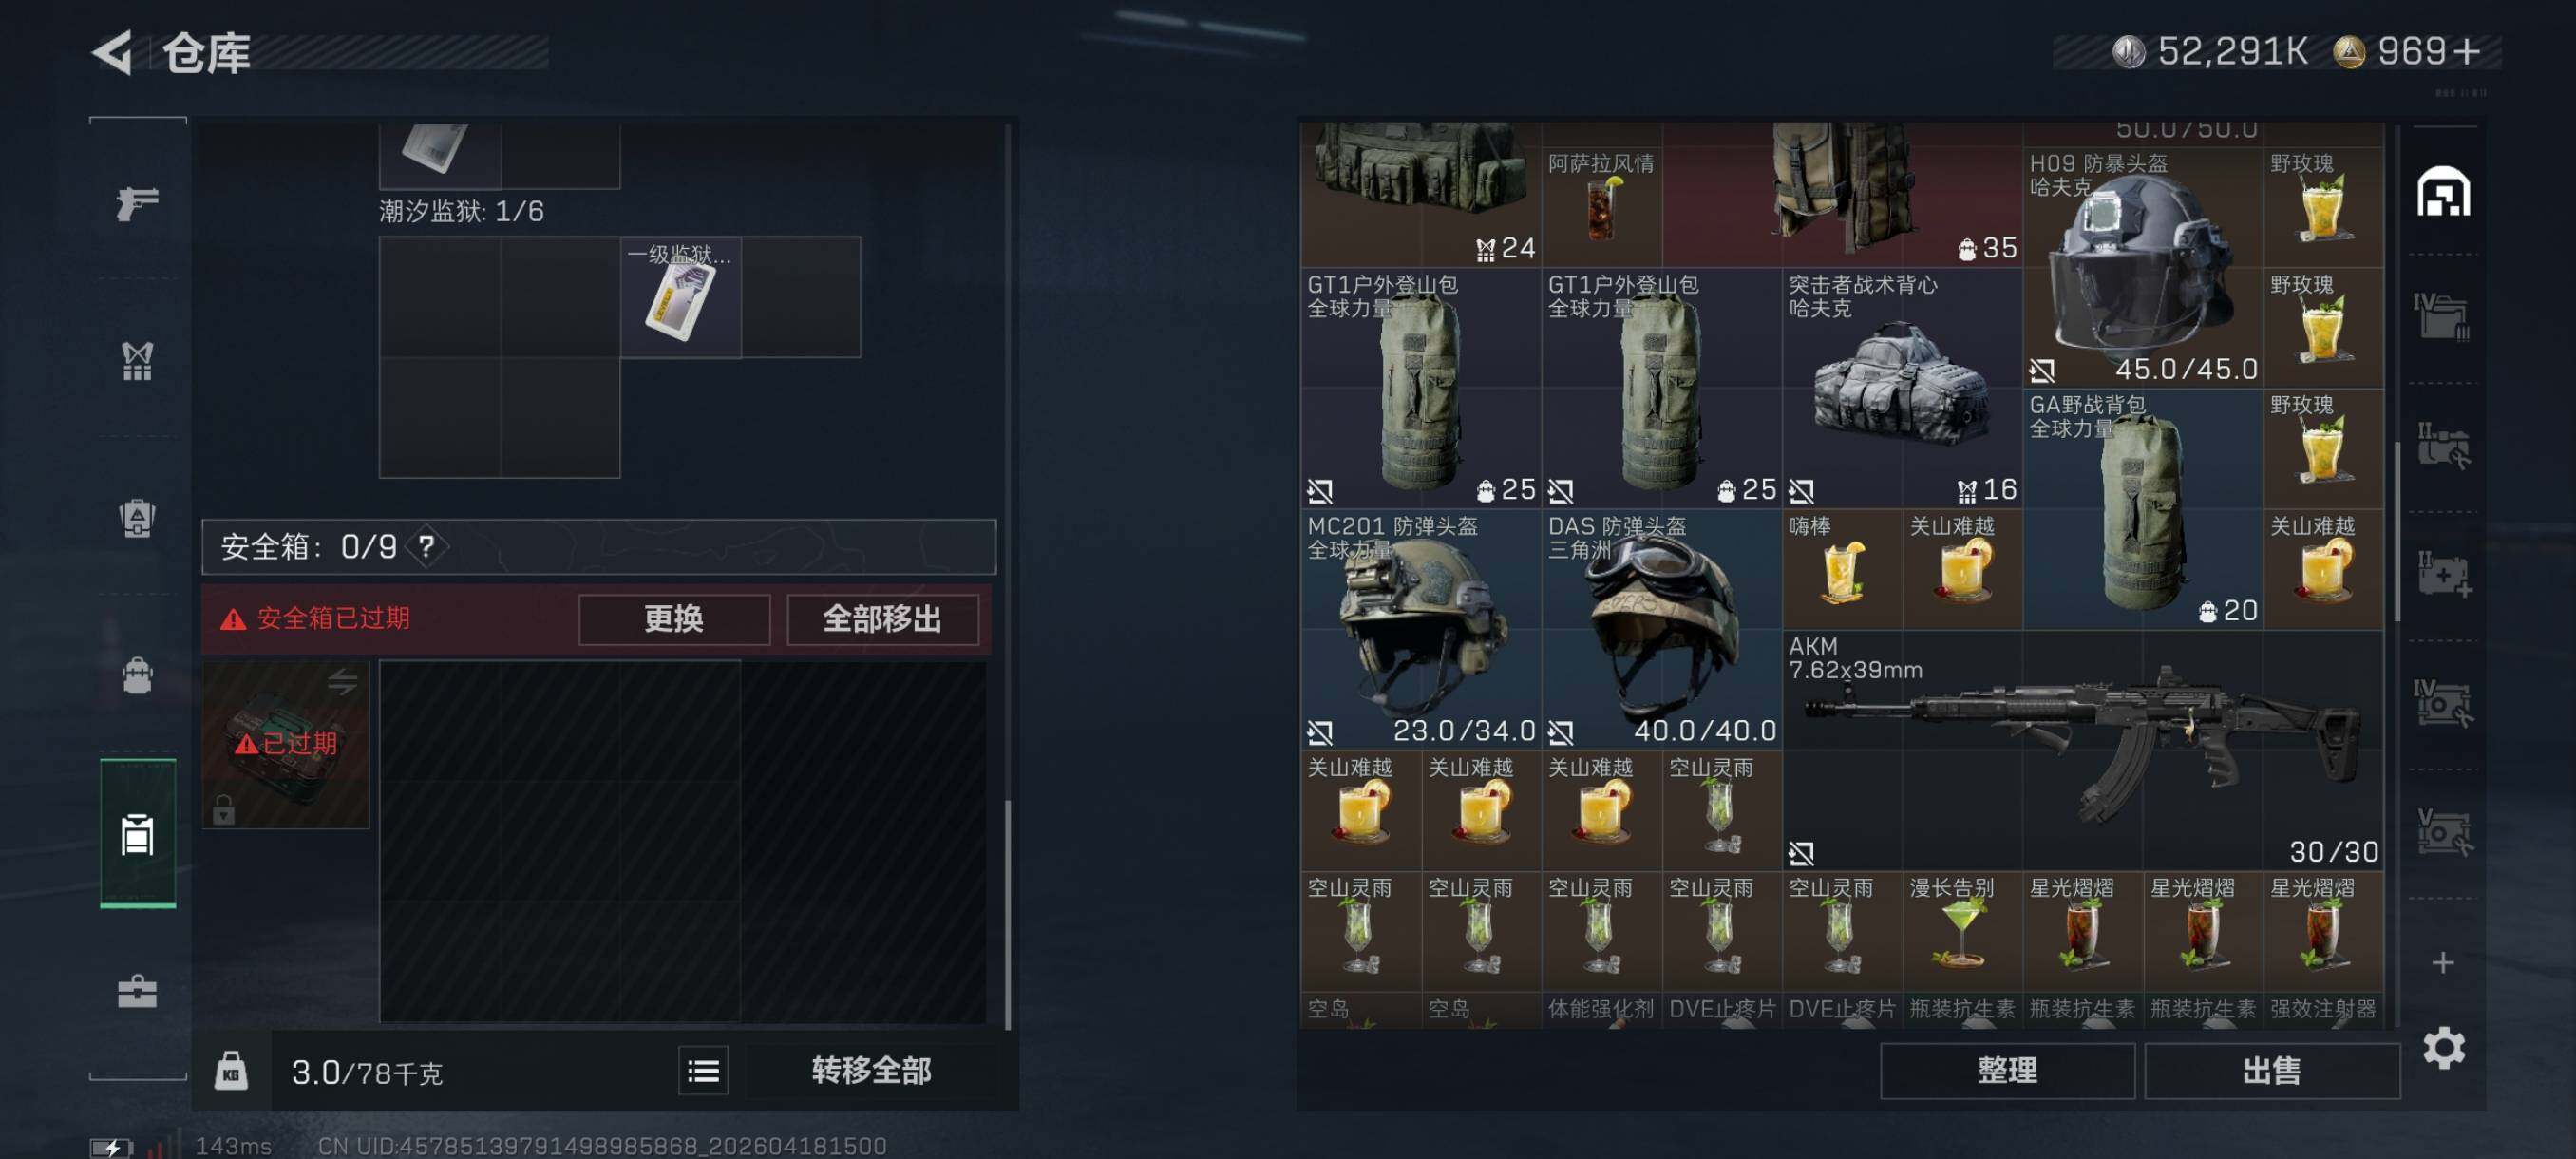Select the weapons pistol category icon

click(137, 203)
